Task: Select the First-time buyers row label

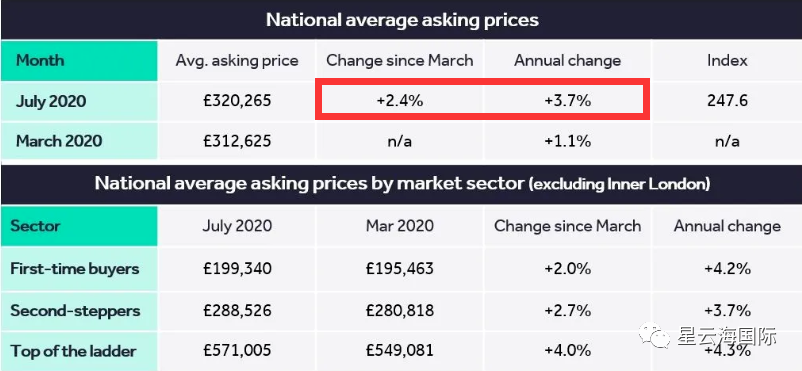Action: tap(75, 269)
